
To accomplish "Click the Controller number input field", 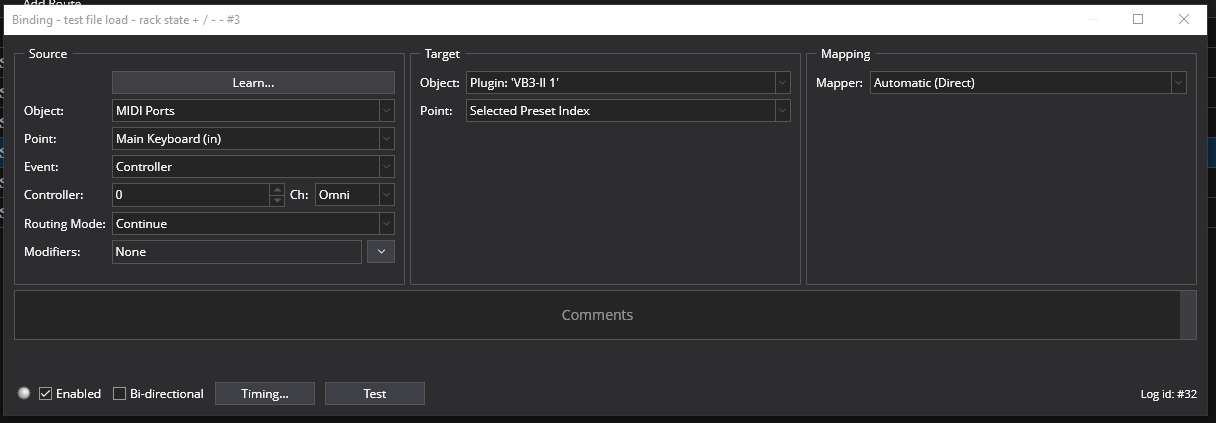I will 190,195.
